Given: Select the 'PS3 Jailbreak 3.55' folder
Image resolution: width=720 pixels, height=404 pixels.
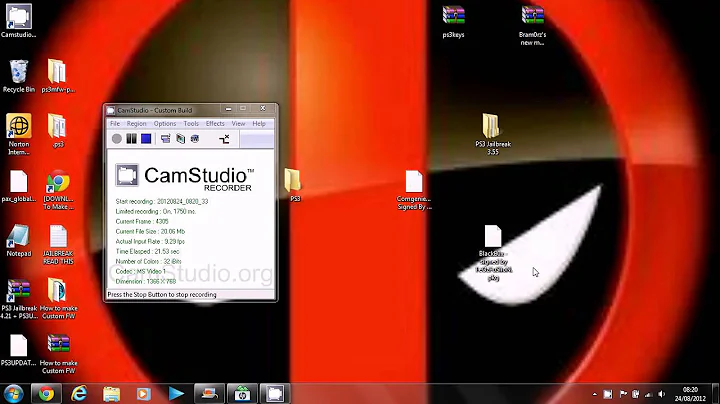Looking at the screenshot, I should [x=493, y=134].
